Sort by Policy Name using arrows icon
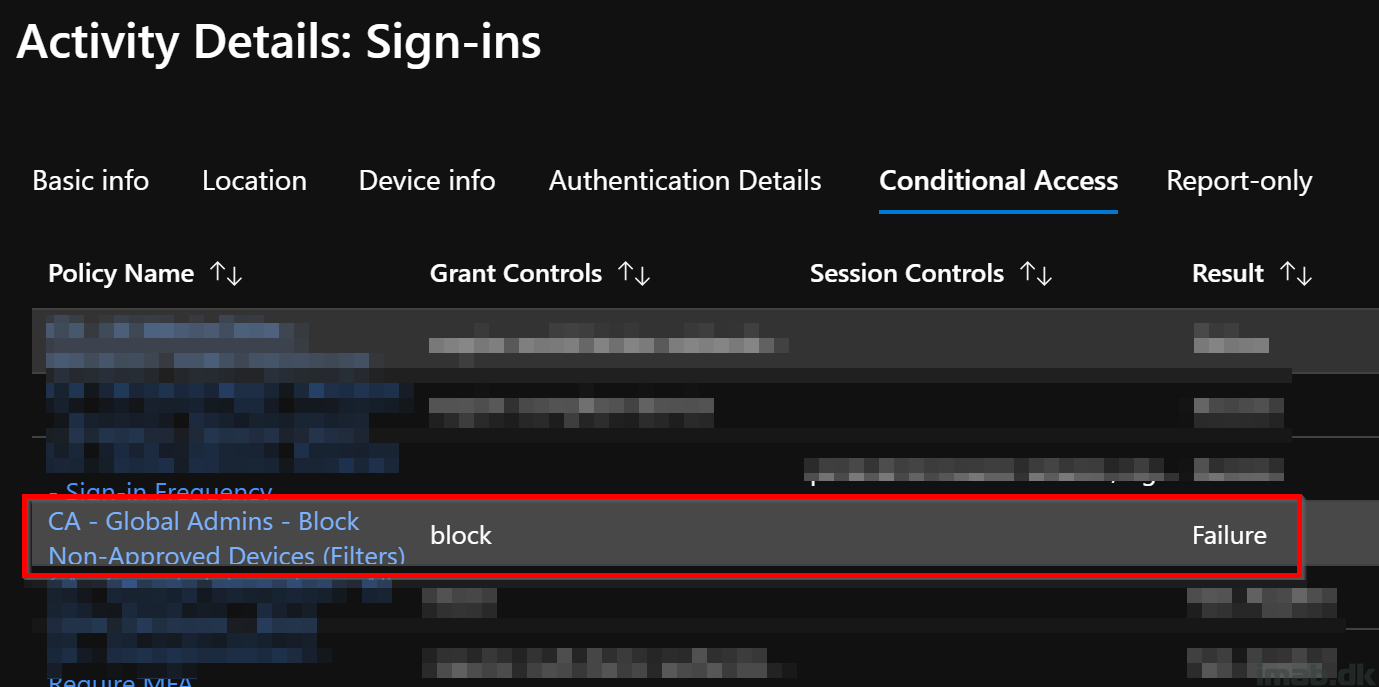Image resolution: width=1379 pixels, height=687 pixels. pos(227,274)
